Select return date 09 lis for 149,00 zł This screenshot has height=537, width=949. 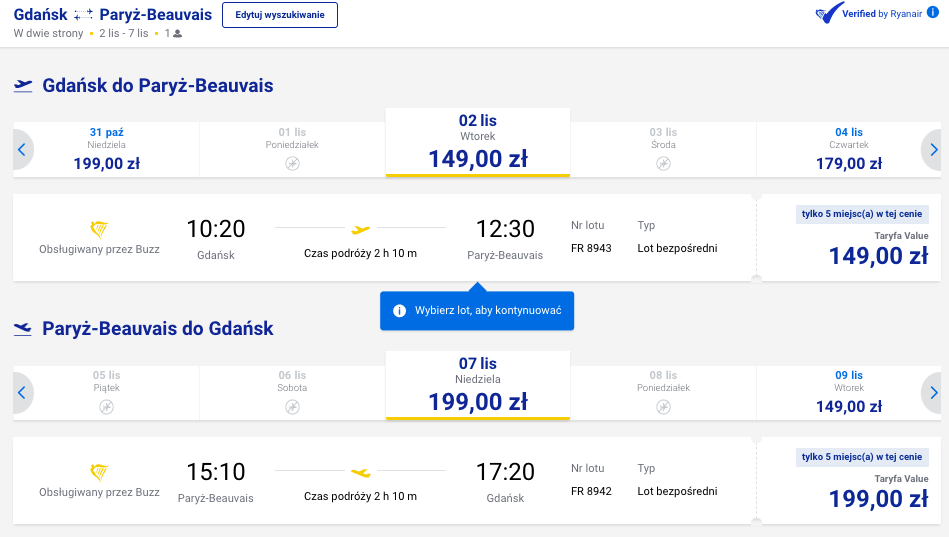(849, 392)
